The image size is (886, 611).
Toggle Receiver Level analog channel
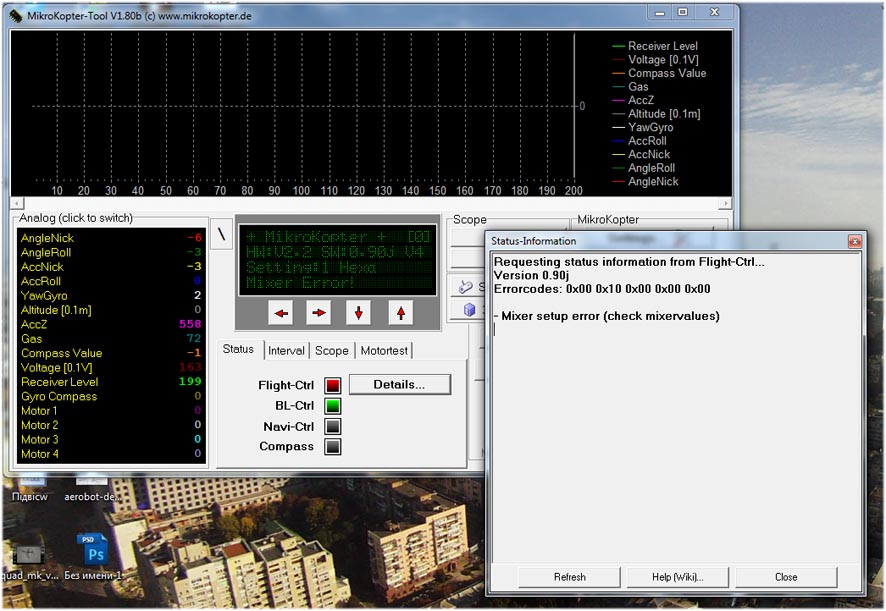coord(61,382)
